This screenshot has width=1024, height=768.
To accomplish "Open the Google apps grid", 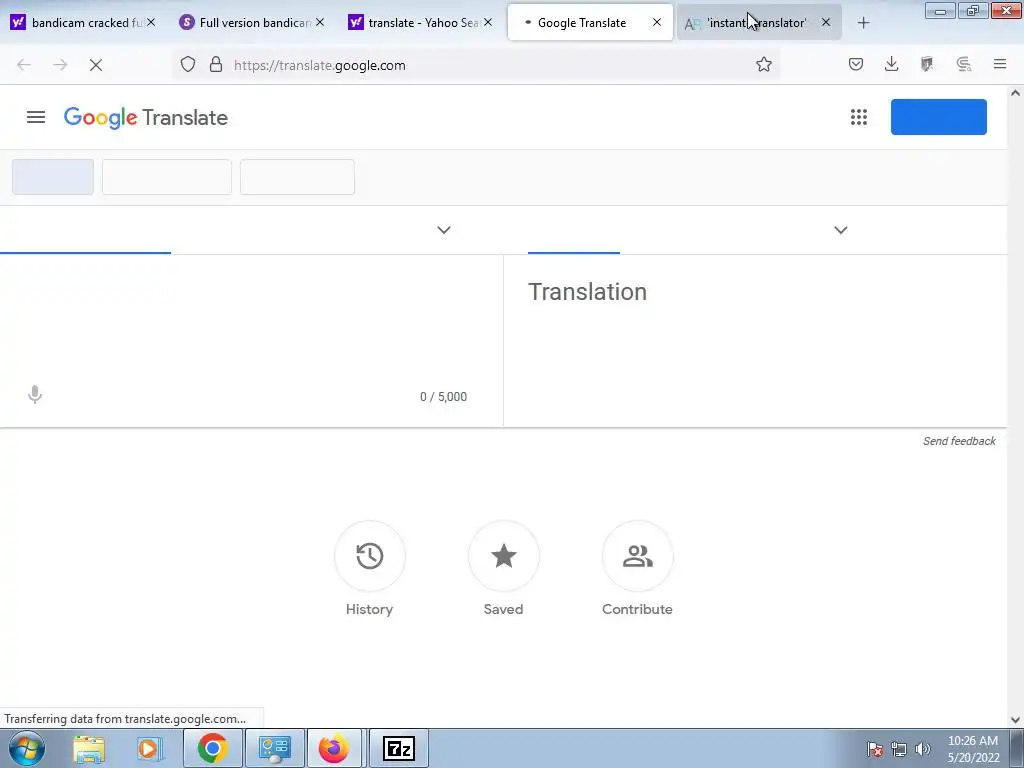I will pos(859,118).
